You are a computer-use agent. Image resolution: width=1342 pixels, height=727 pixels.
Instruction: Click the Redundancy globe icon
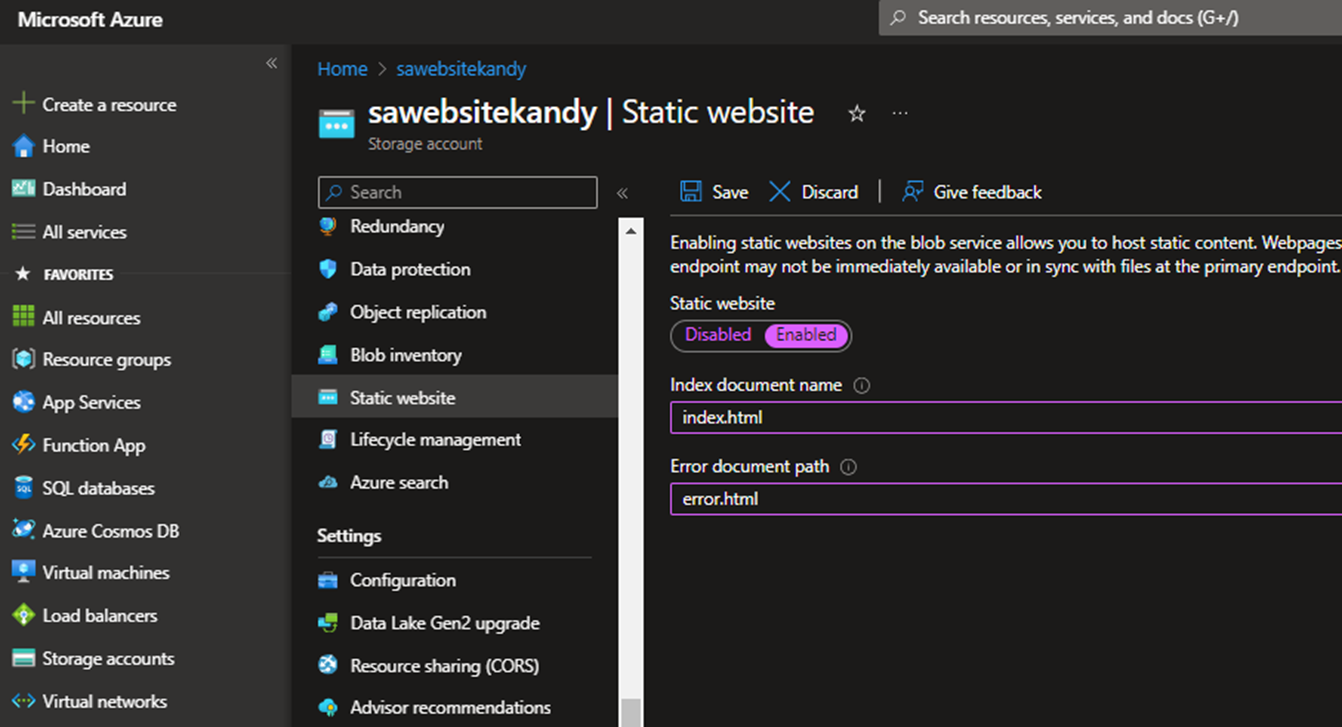click(x=328, y=226)
